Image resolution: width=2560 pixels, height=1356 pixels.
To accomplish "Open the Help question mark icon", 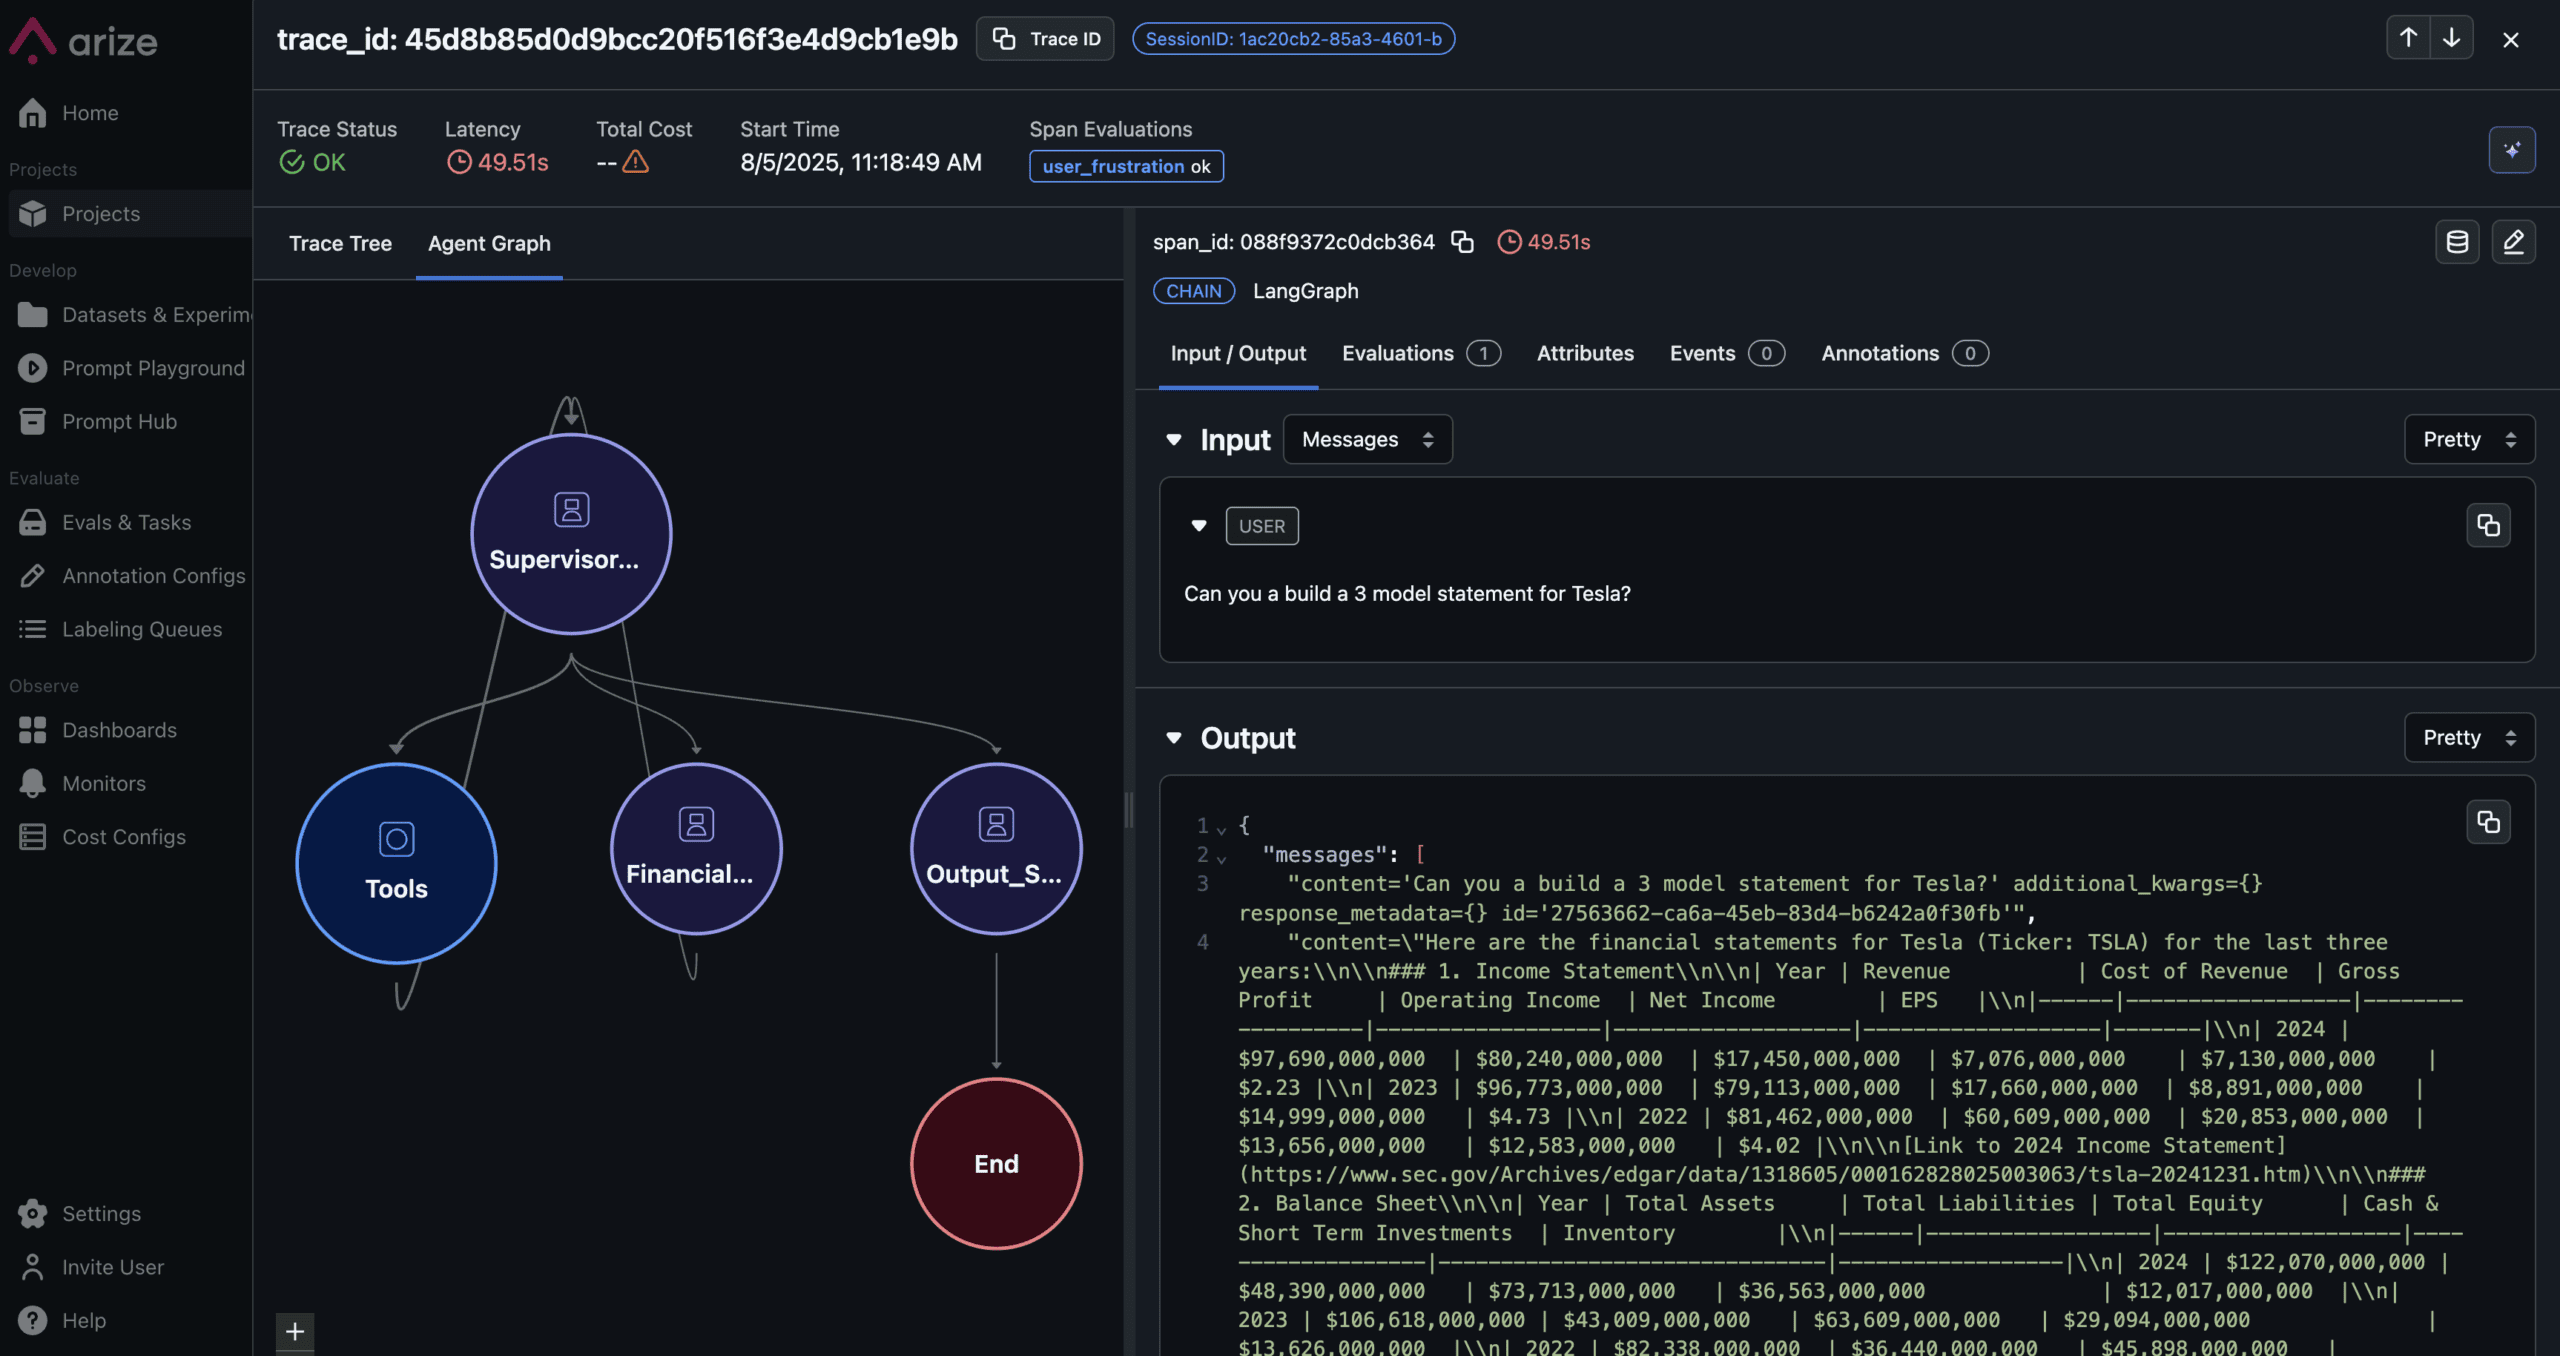I will [x=32, y=1320].
